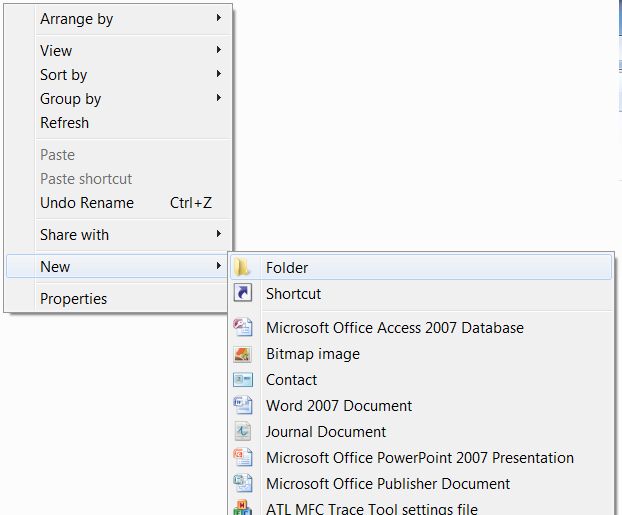Choose Undo Rename in context menu
Viewport: 622px width, 515px height.
click(x=87, y=202)
